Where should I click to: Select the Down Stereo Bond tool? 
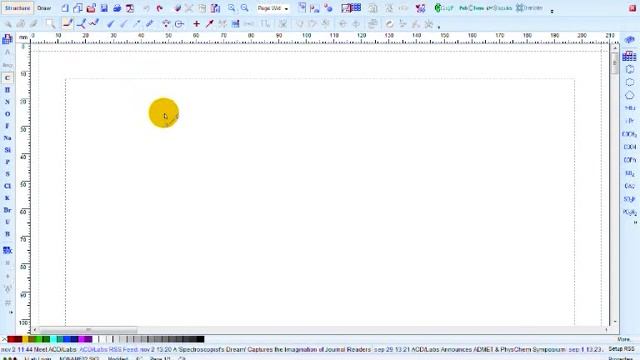pos(123,24)
